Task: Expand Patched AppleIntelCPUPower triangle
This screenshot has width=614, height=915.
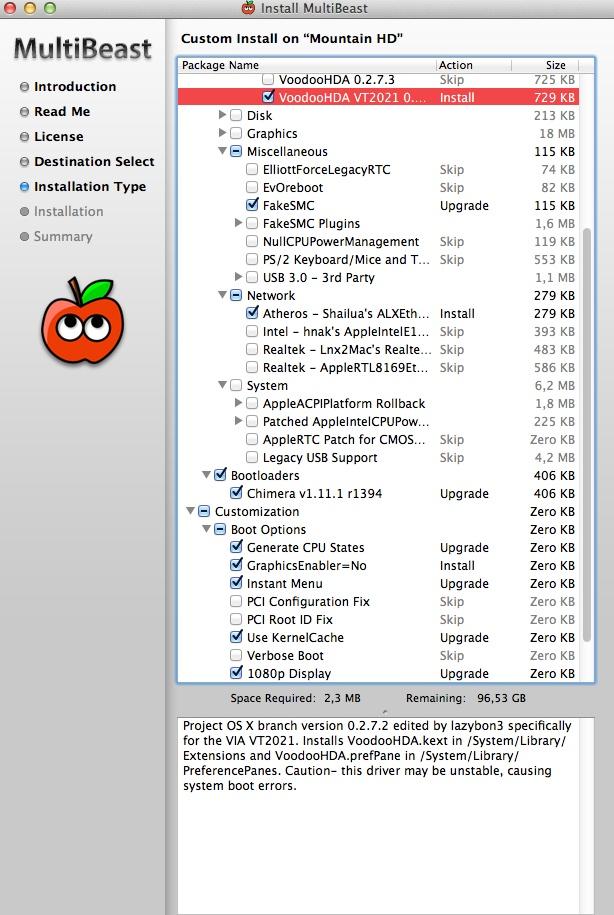Action: [238, 421]
